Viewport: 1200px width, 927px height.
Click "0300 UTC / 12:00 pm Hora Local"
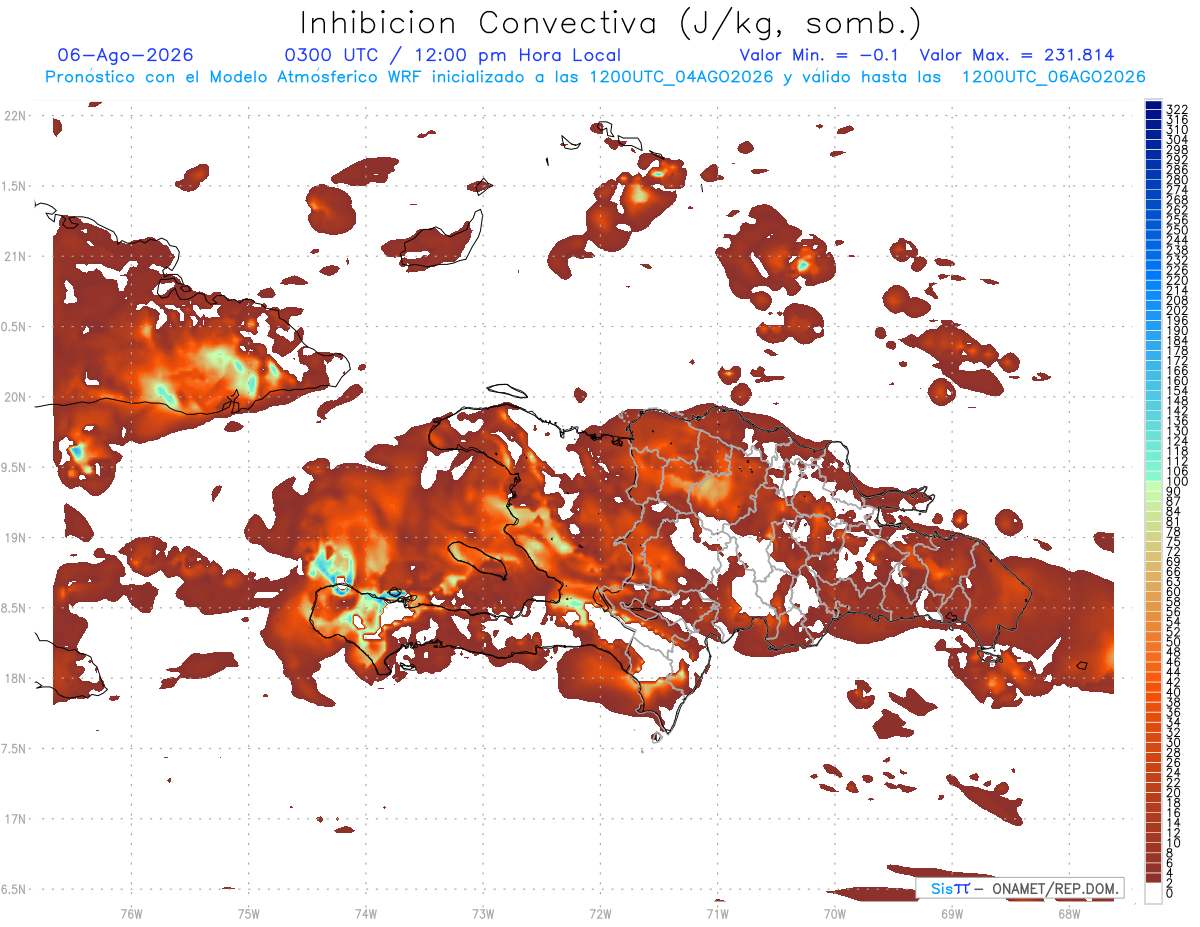453,56
